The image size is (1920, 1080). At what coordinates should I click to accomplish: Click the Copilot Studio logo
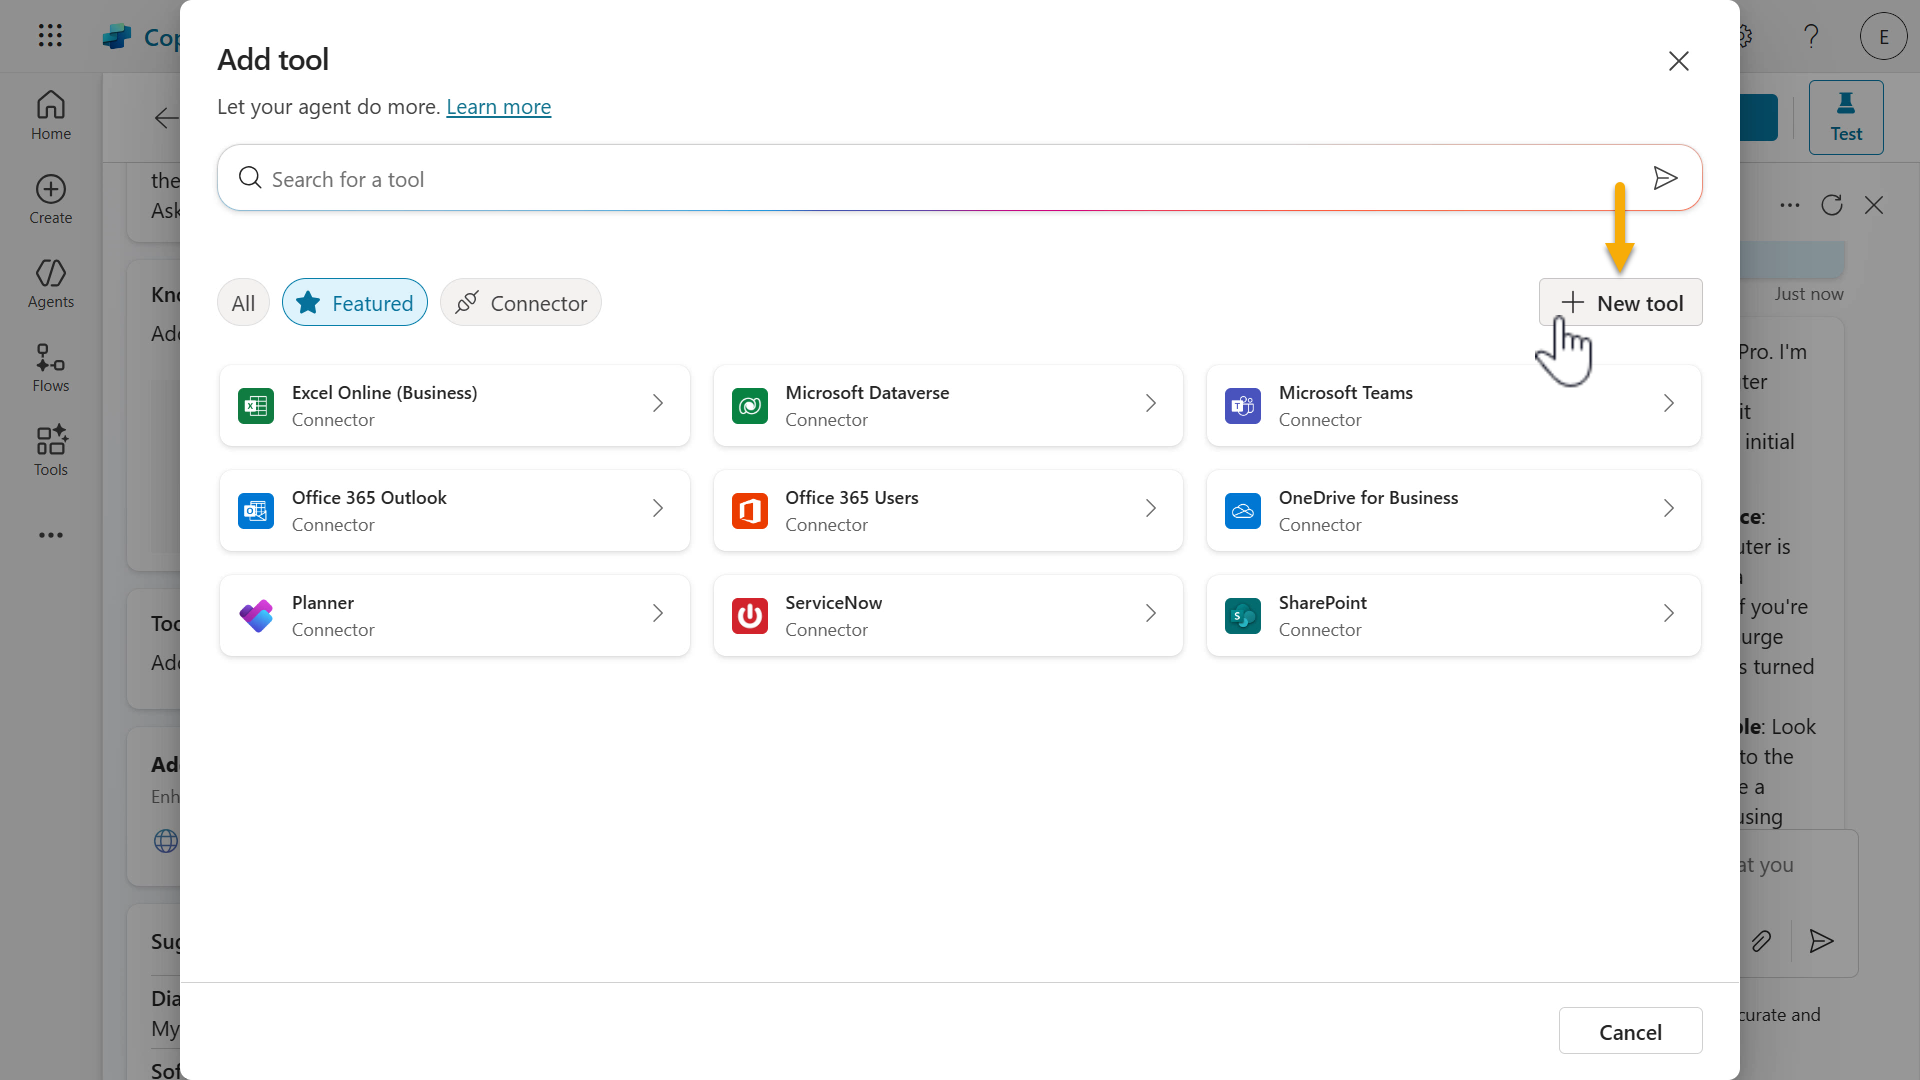pos(117,37)
